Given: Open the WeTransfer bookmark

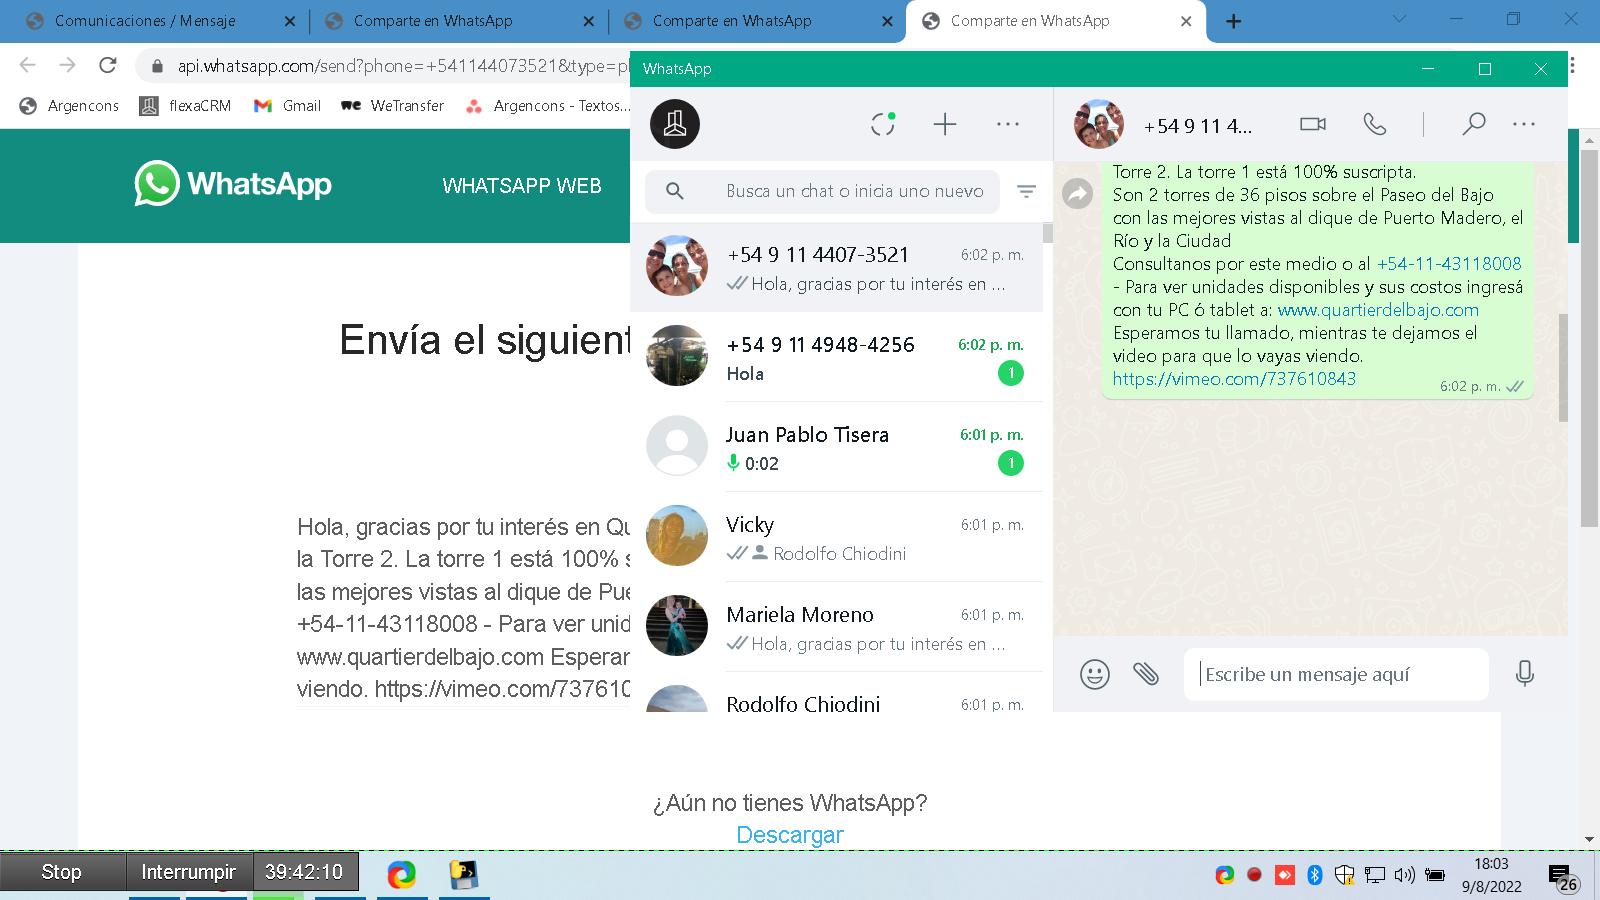Looking at the screenshot, I should [393, 106].
